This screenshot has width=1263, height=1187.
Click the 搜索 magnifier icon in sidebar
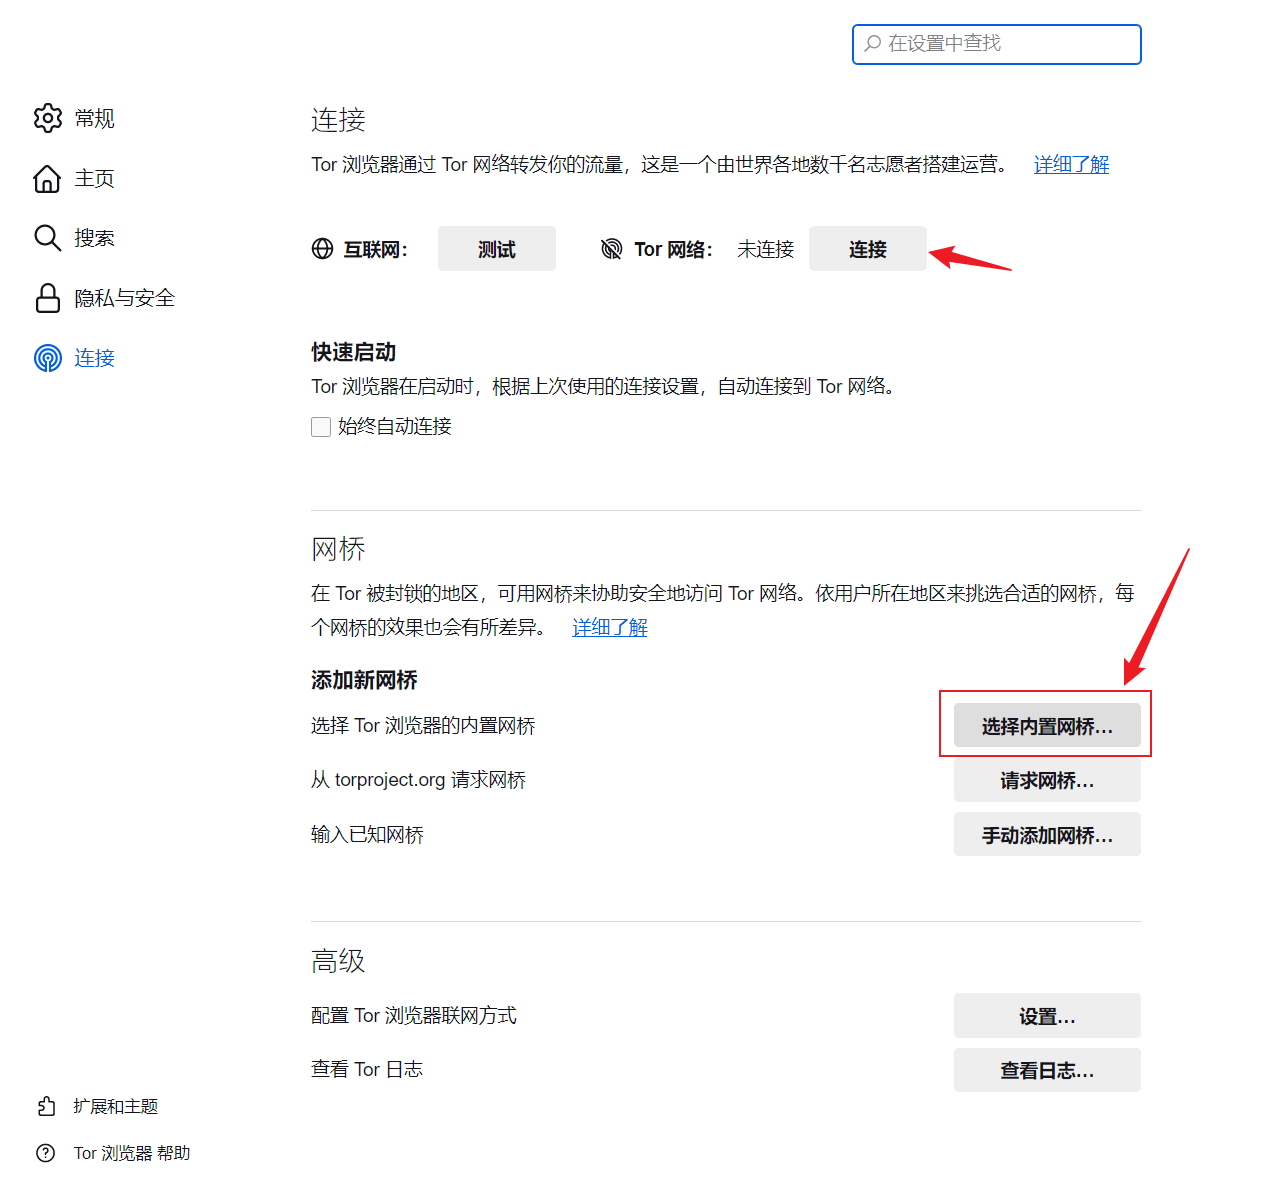click(x=47, y=238)
